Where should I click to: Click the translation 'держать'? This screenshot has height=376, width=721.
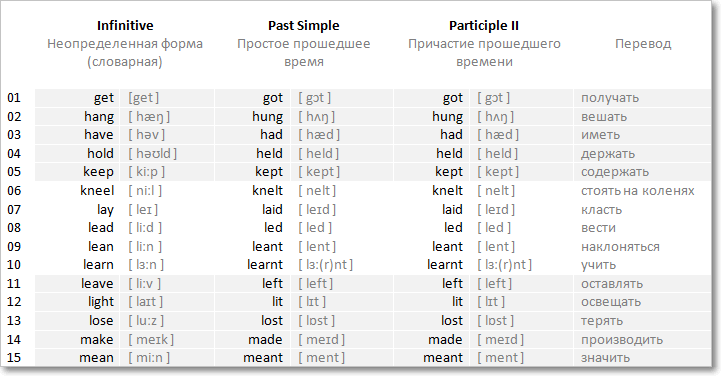(608, 154)
